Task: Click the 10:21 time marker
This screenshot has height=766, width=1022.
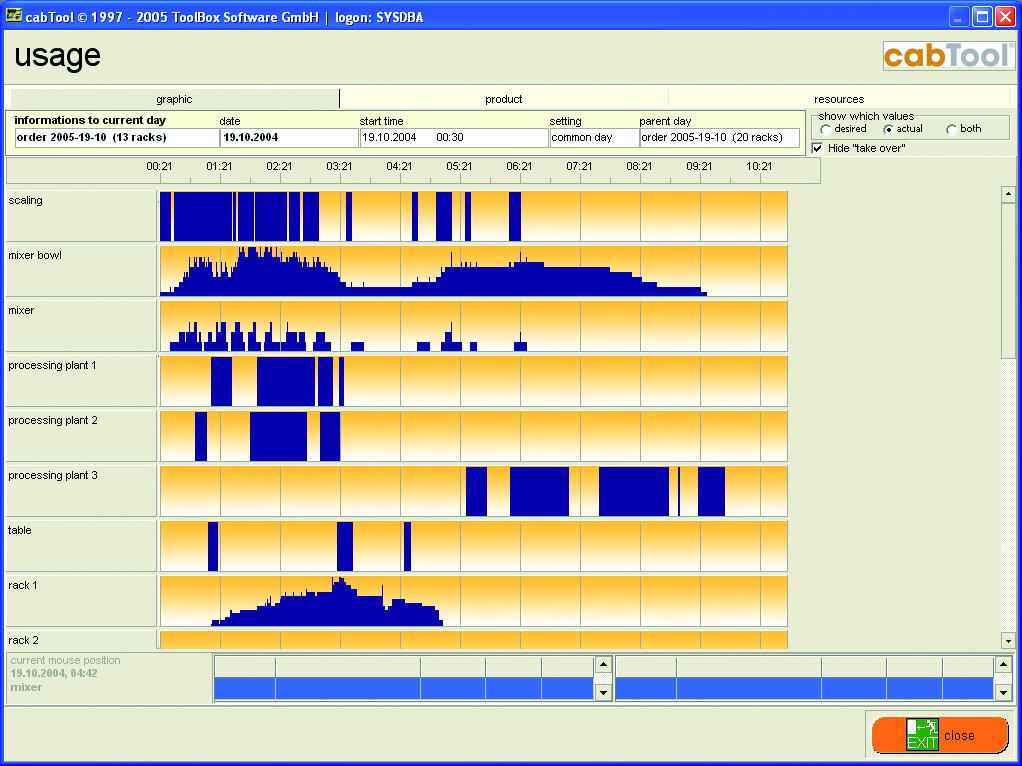Action: 759,166
